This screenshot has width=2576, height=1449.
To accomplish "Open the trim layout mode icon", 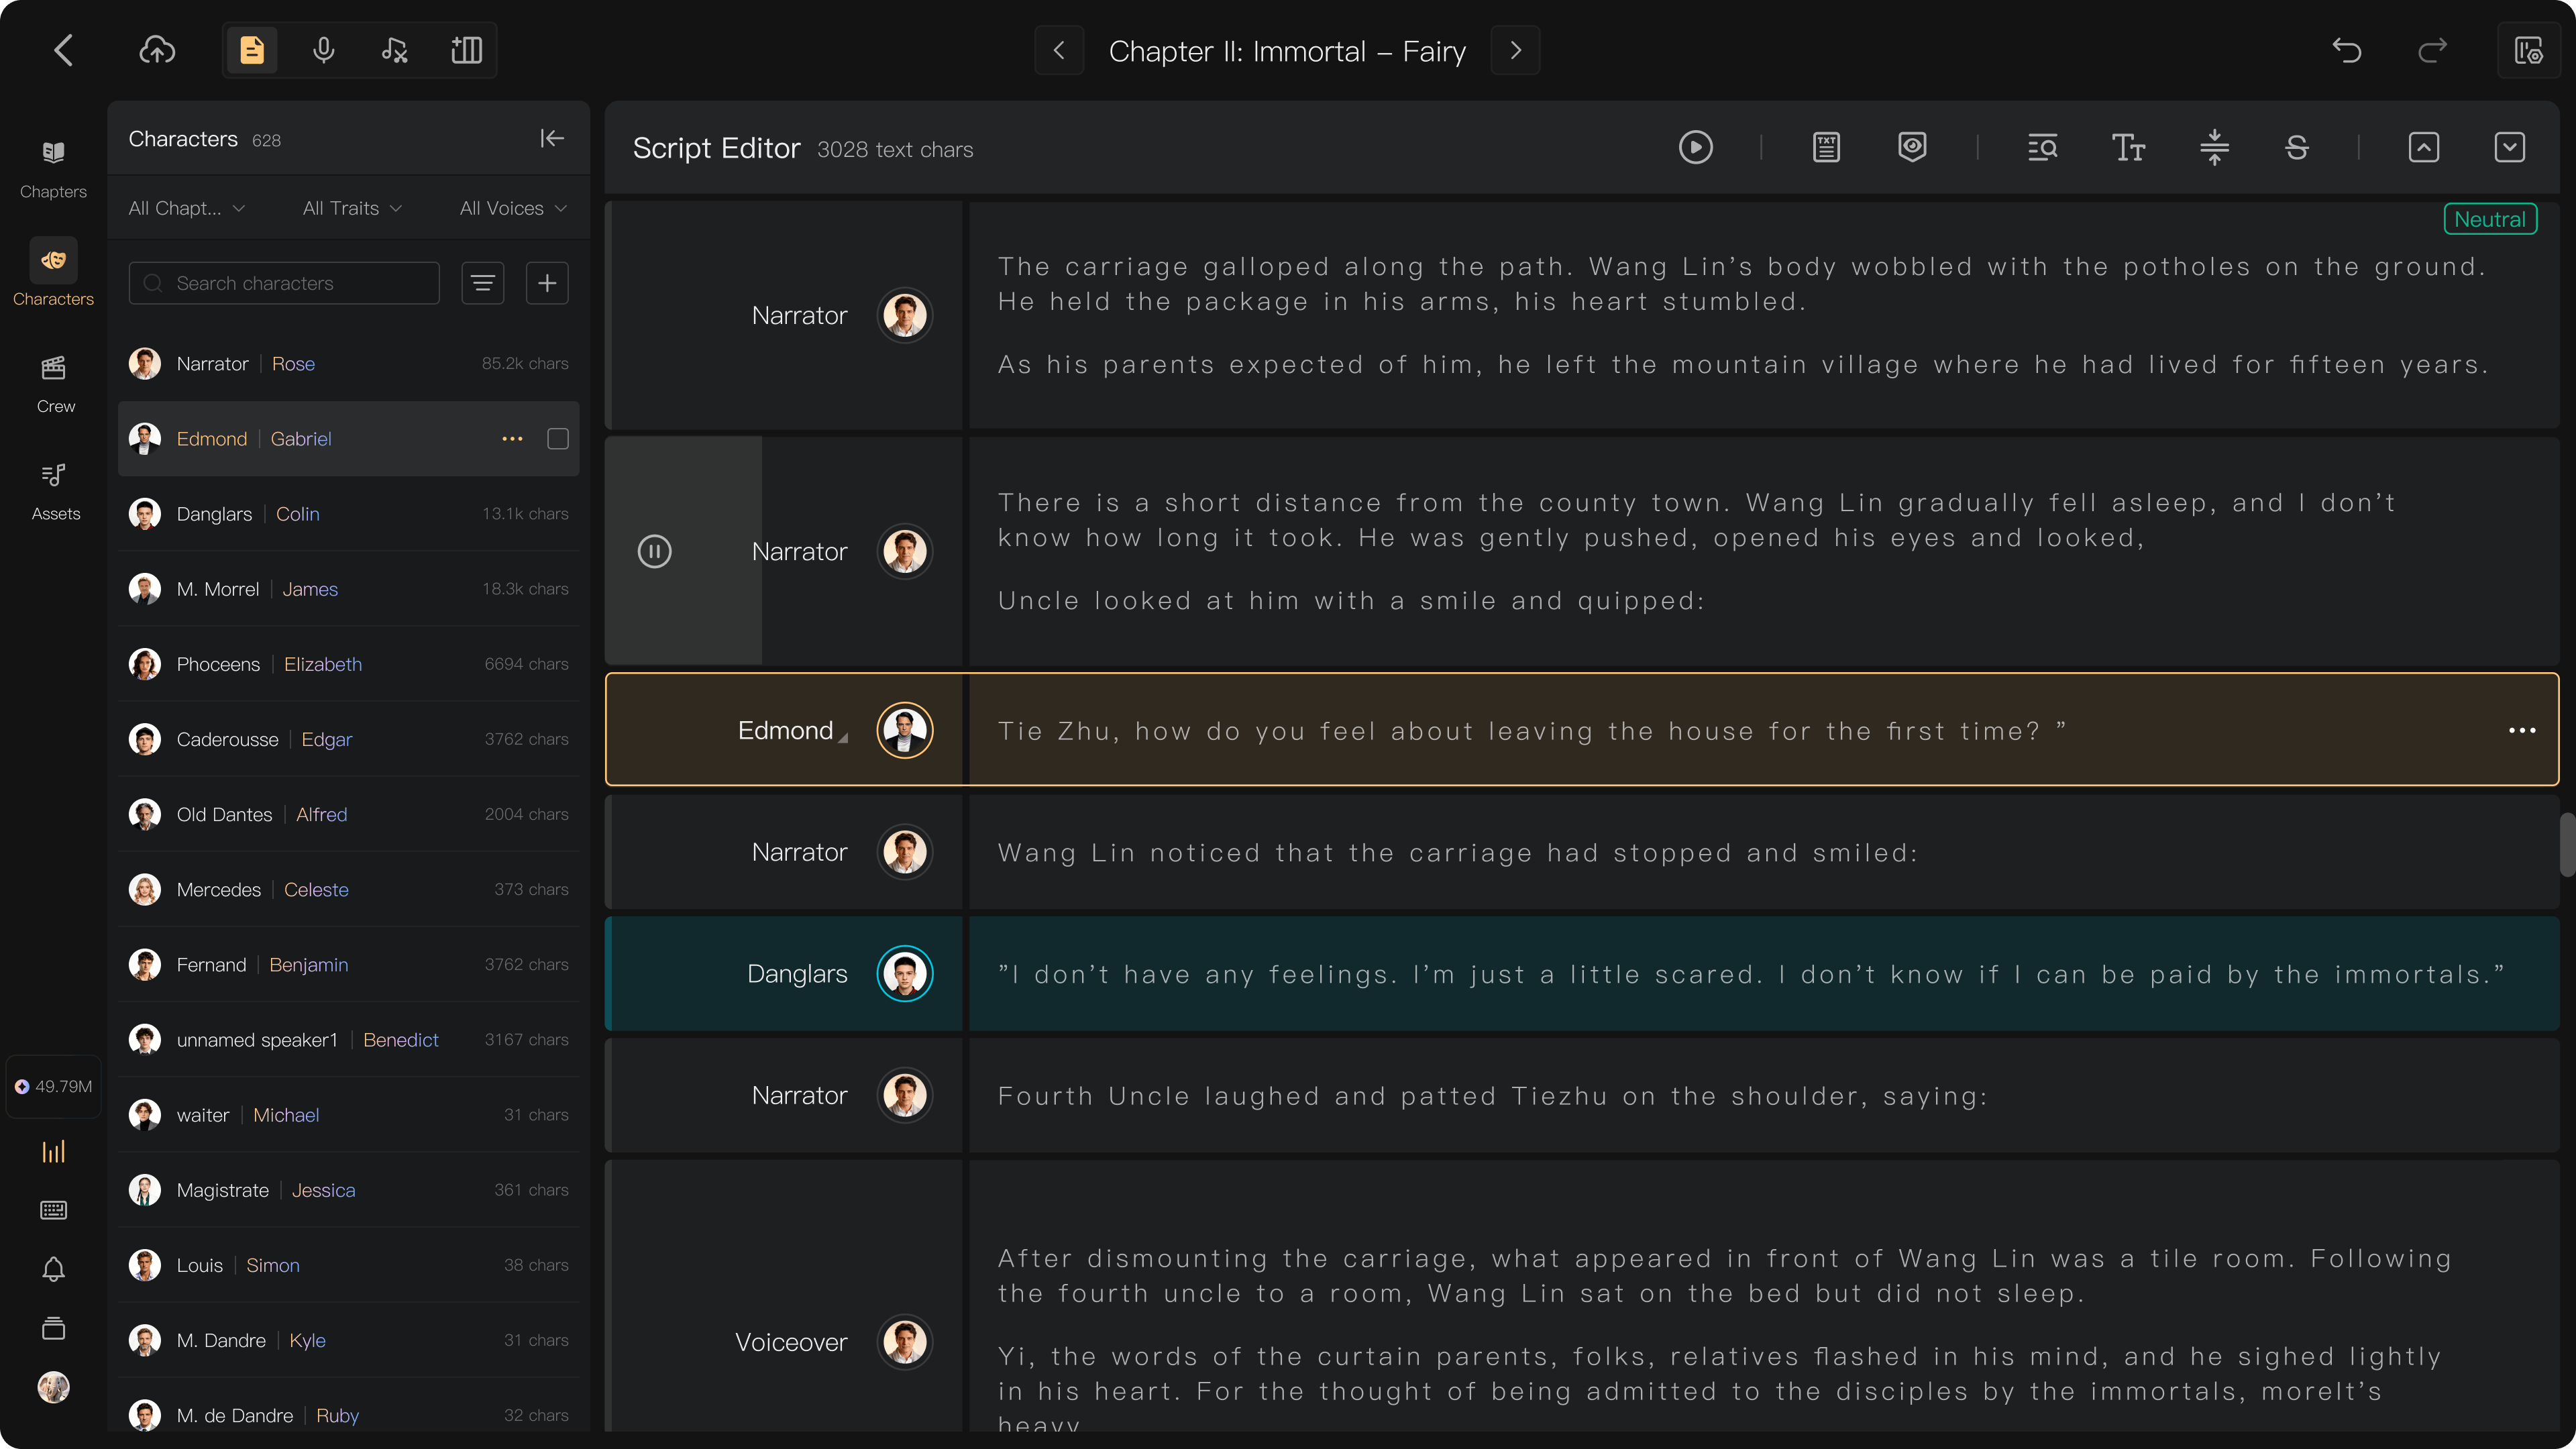I will 466,50.
